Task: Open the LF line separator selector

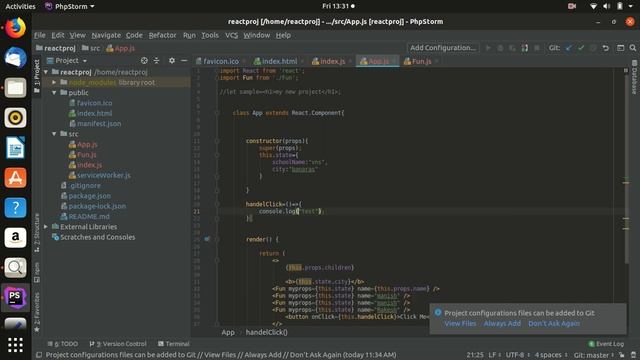Action: coord(494,355)
